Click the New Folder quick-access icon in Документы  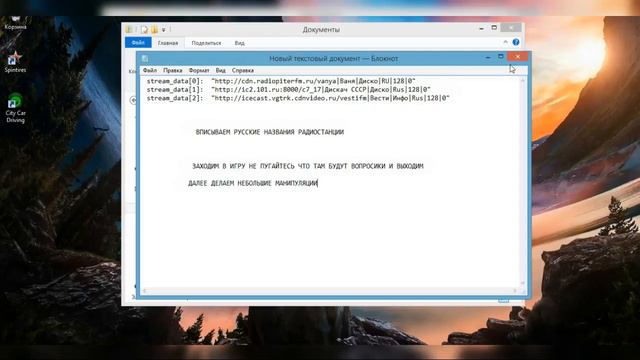(154, 29)
